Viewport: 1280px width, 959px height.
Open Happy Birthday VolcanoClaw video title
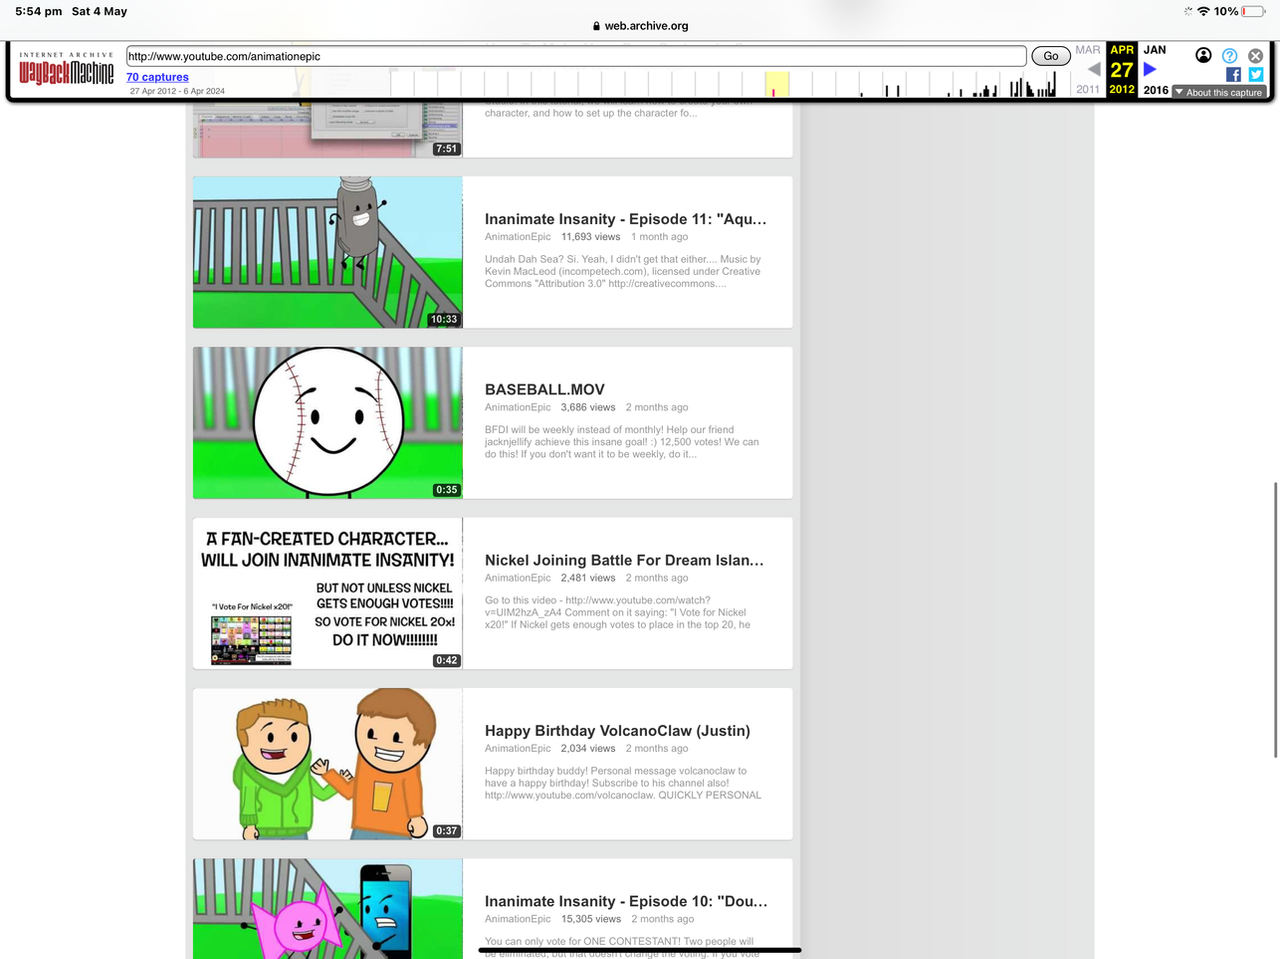coord(618,731)
